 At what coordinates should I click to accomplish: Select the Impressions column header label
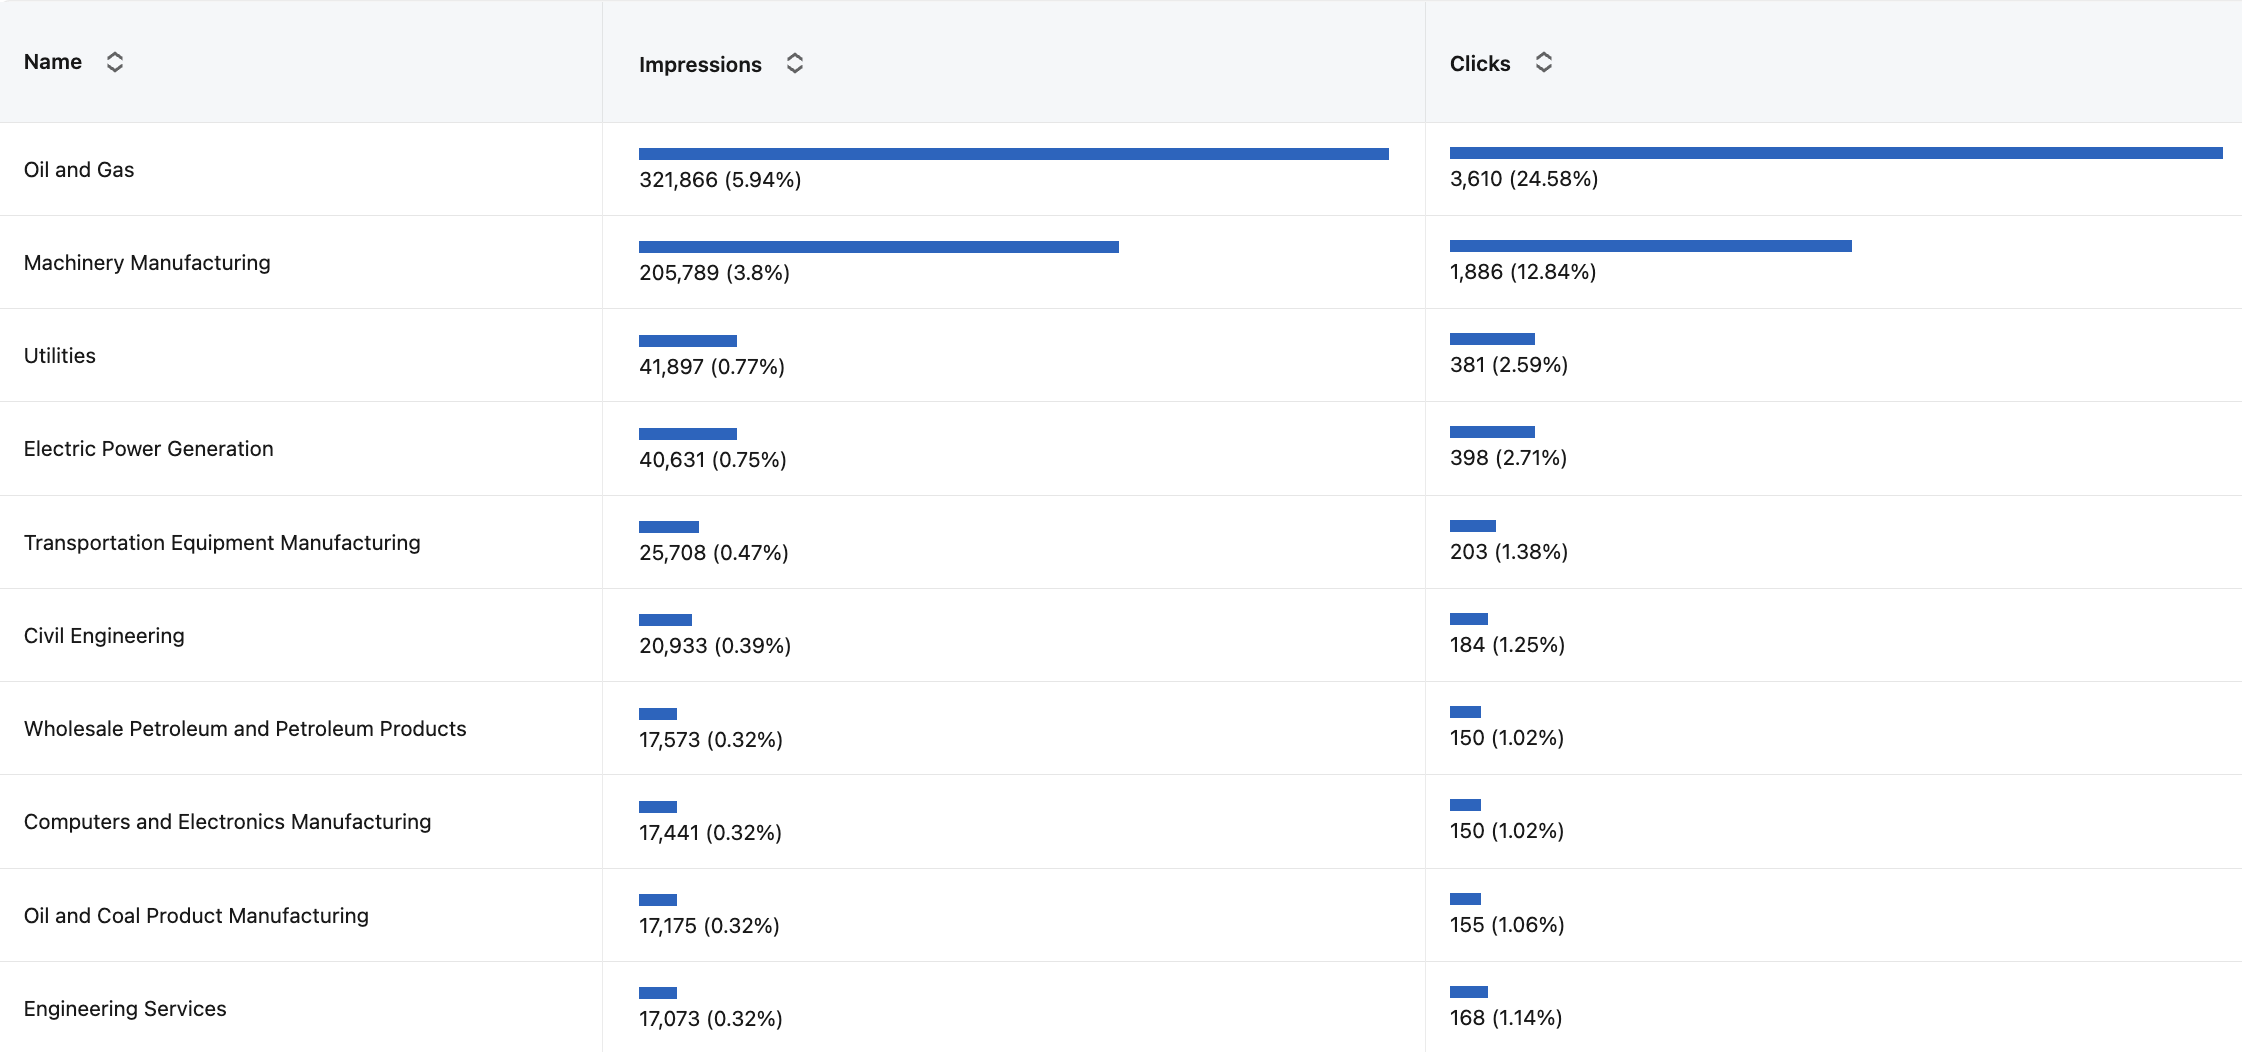700,64
